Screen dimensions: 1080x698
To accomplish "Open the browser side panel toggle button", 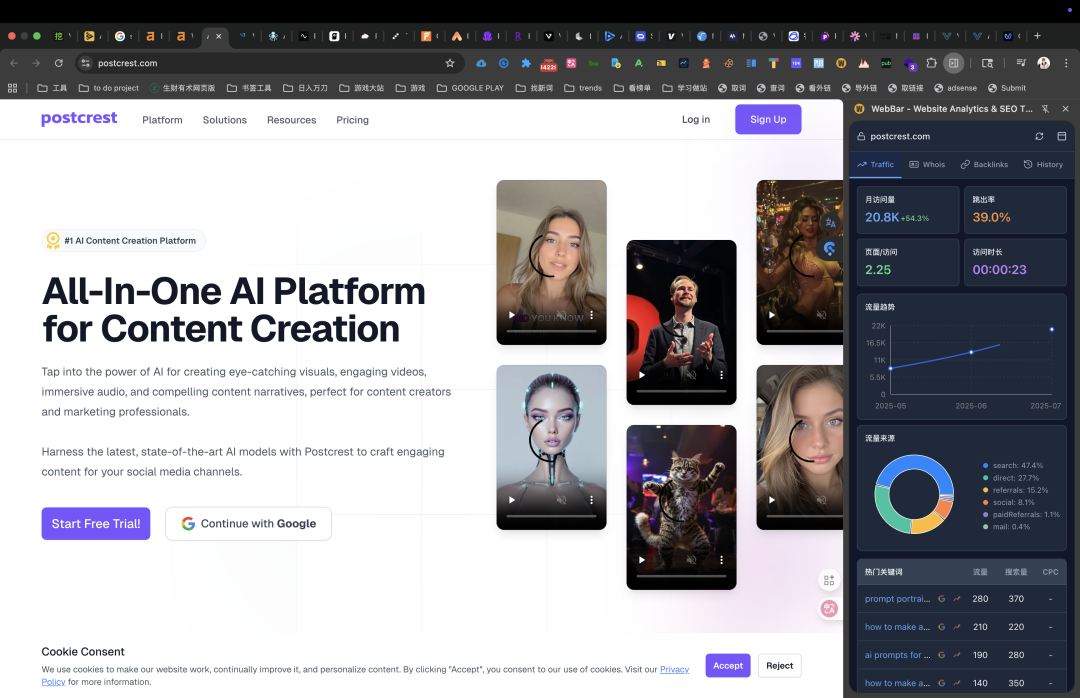I will coord(953,63).
